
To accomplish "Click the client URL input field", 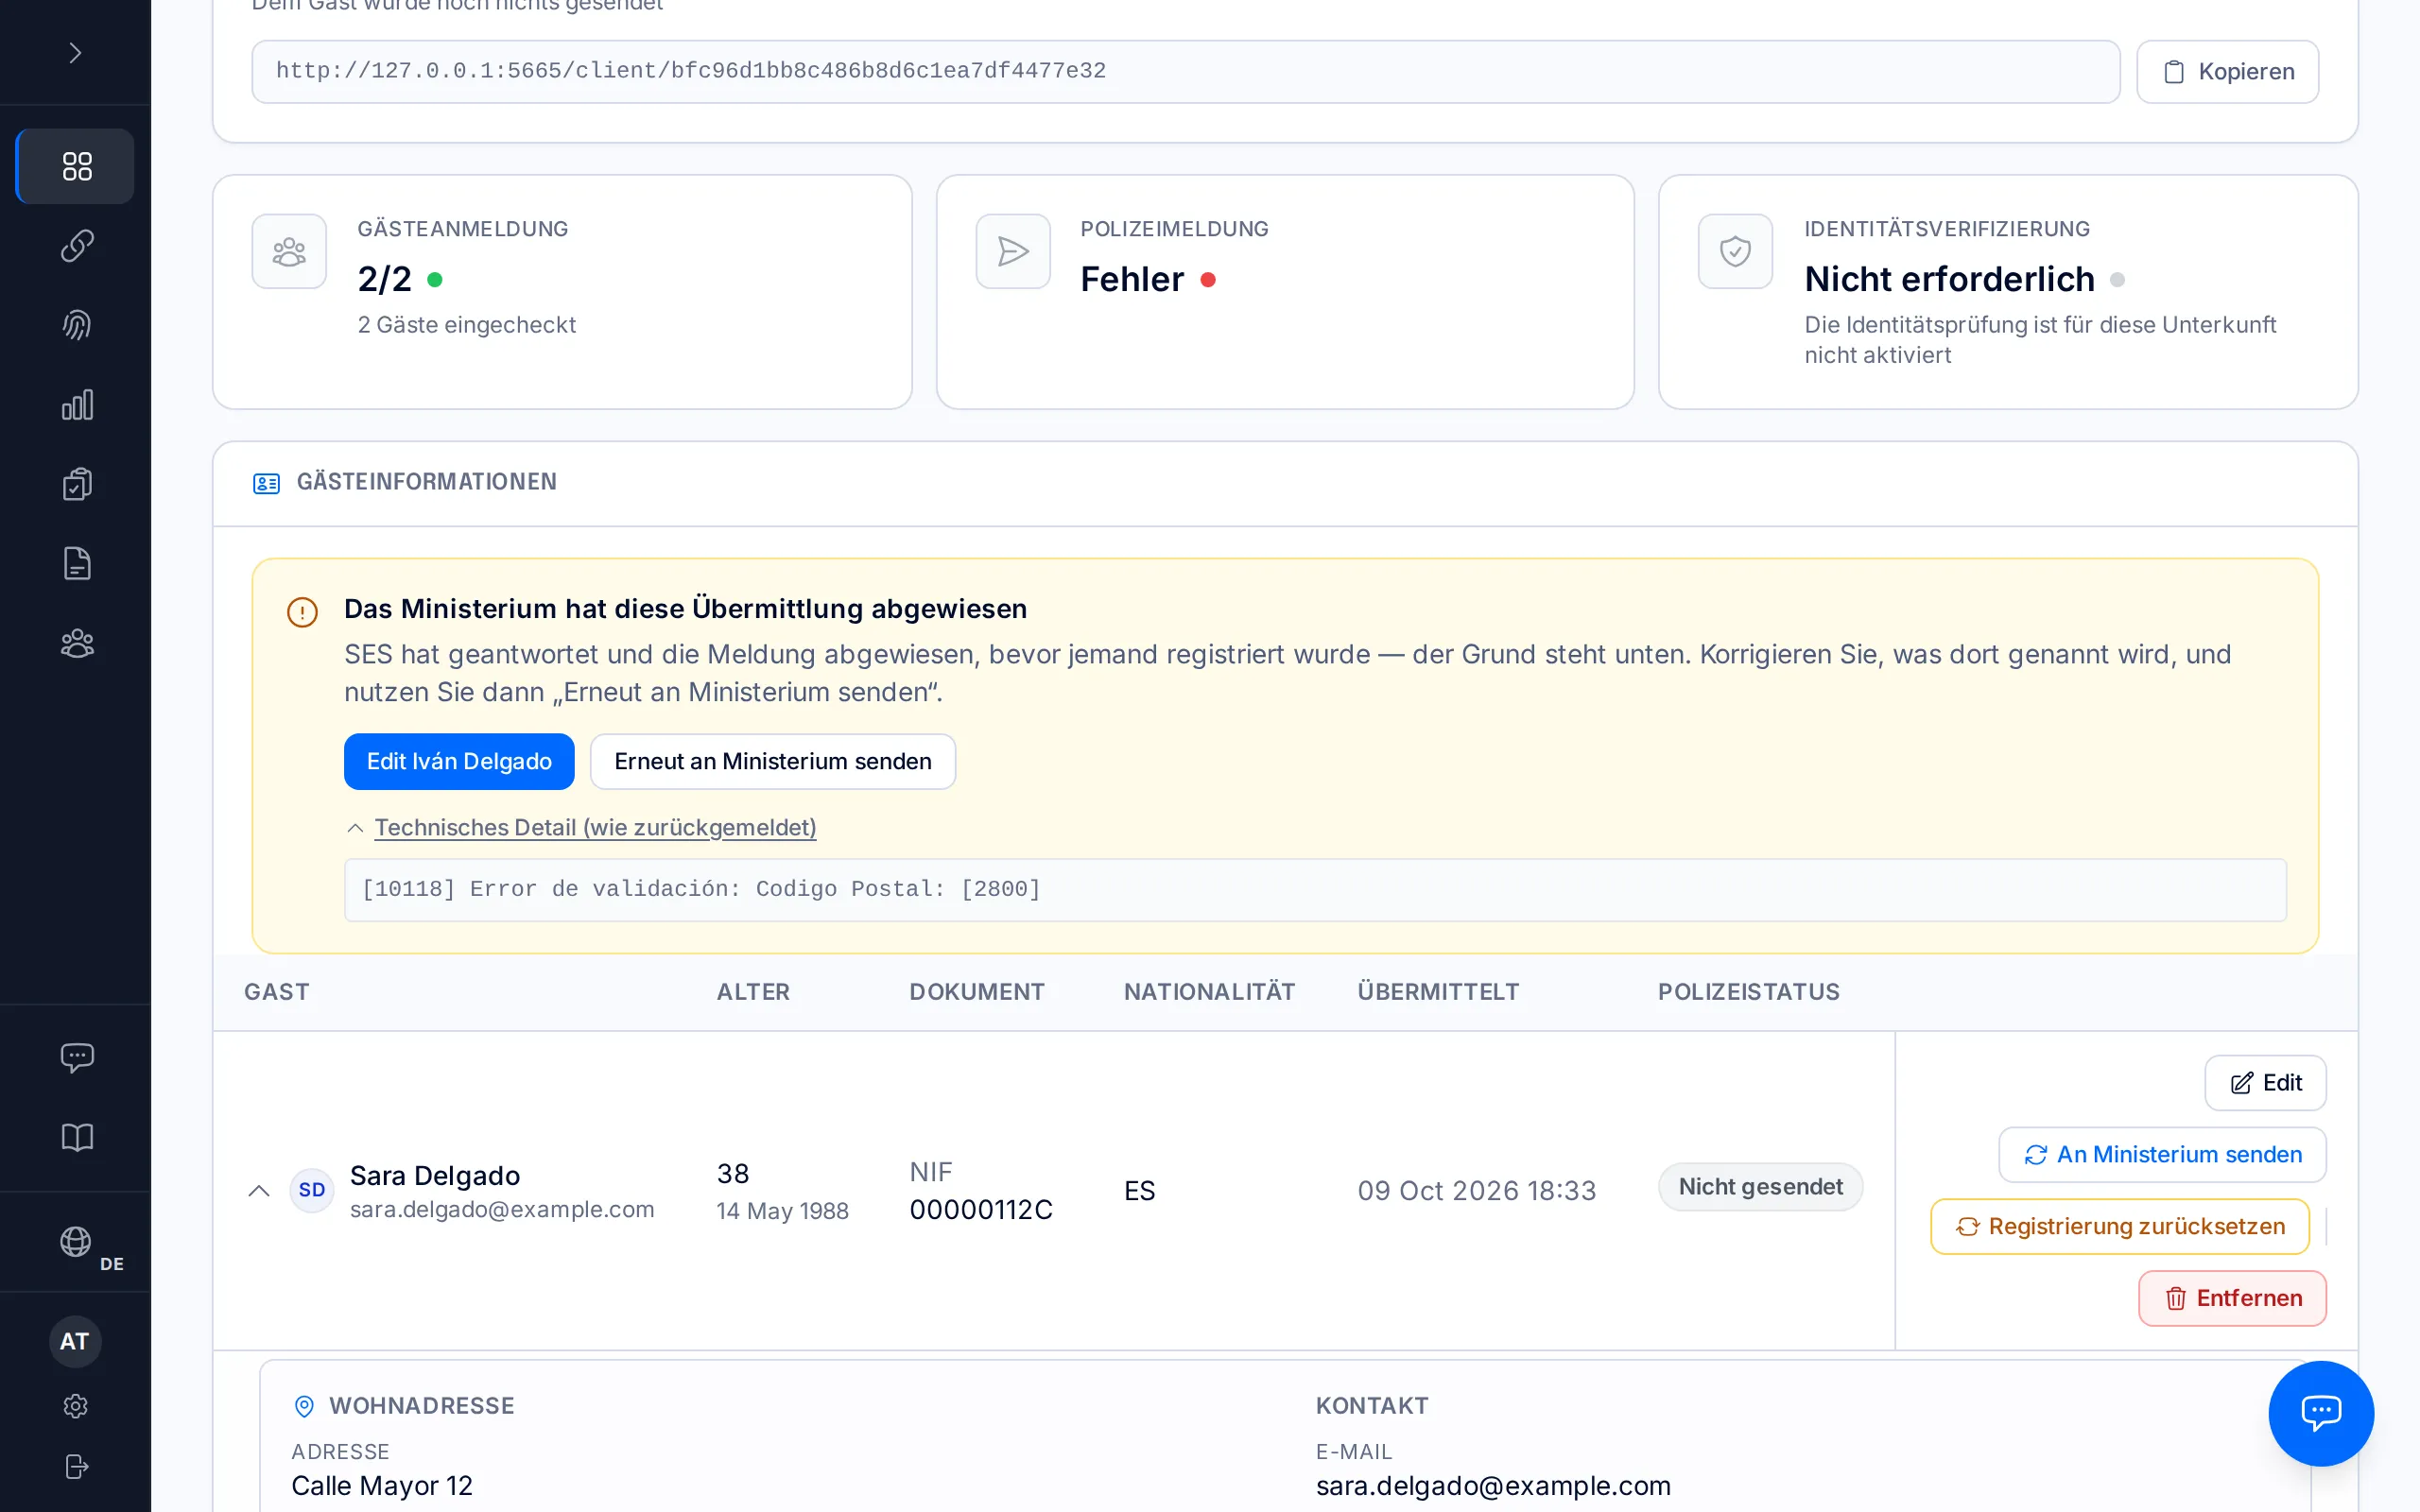I will pyautogui.click(x=1185, y=72).
